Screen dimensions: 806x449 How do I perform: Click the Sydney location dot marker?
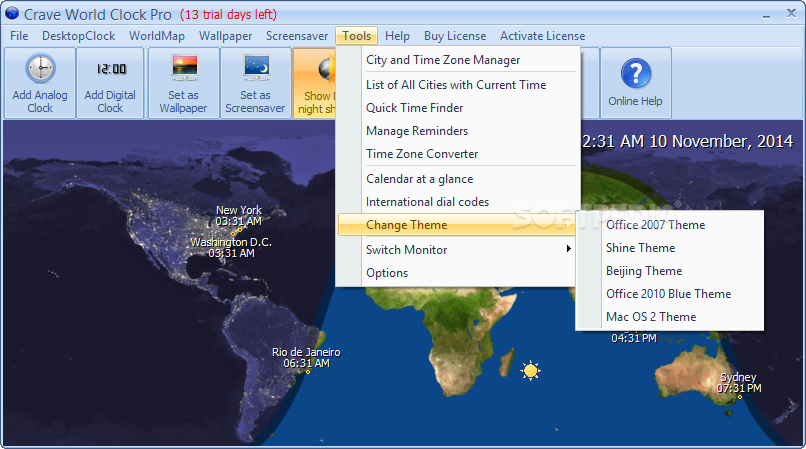[740, 397]
